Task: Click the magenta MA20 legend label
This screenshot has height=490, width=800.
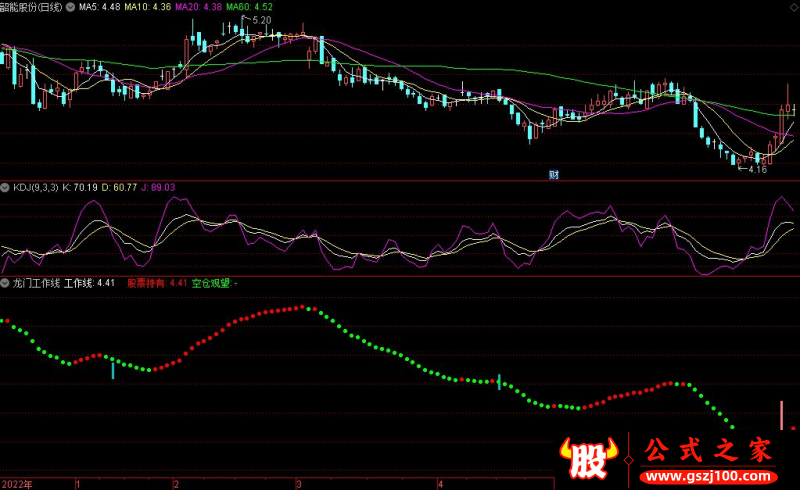Action: click(x=198, y=7)
